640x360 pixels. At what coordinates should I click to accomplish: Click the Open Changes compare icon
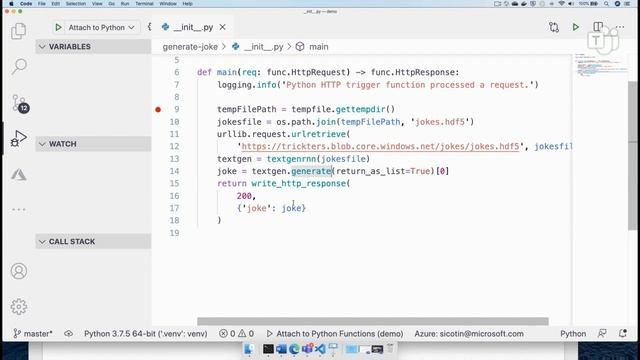coord(553,27)
